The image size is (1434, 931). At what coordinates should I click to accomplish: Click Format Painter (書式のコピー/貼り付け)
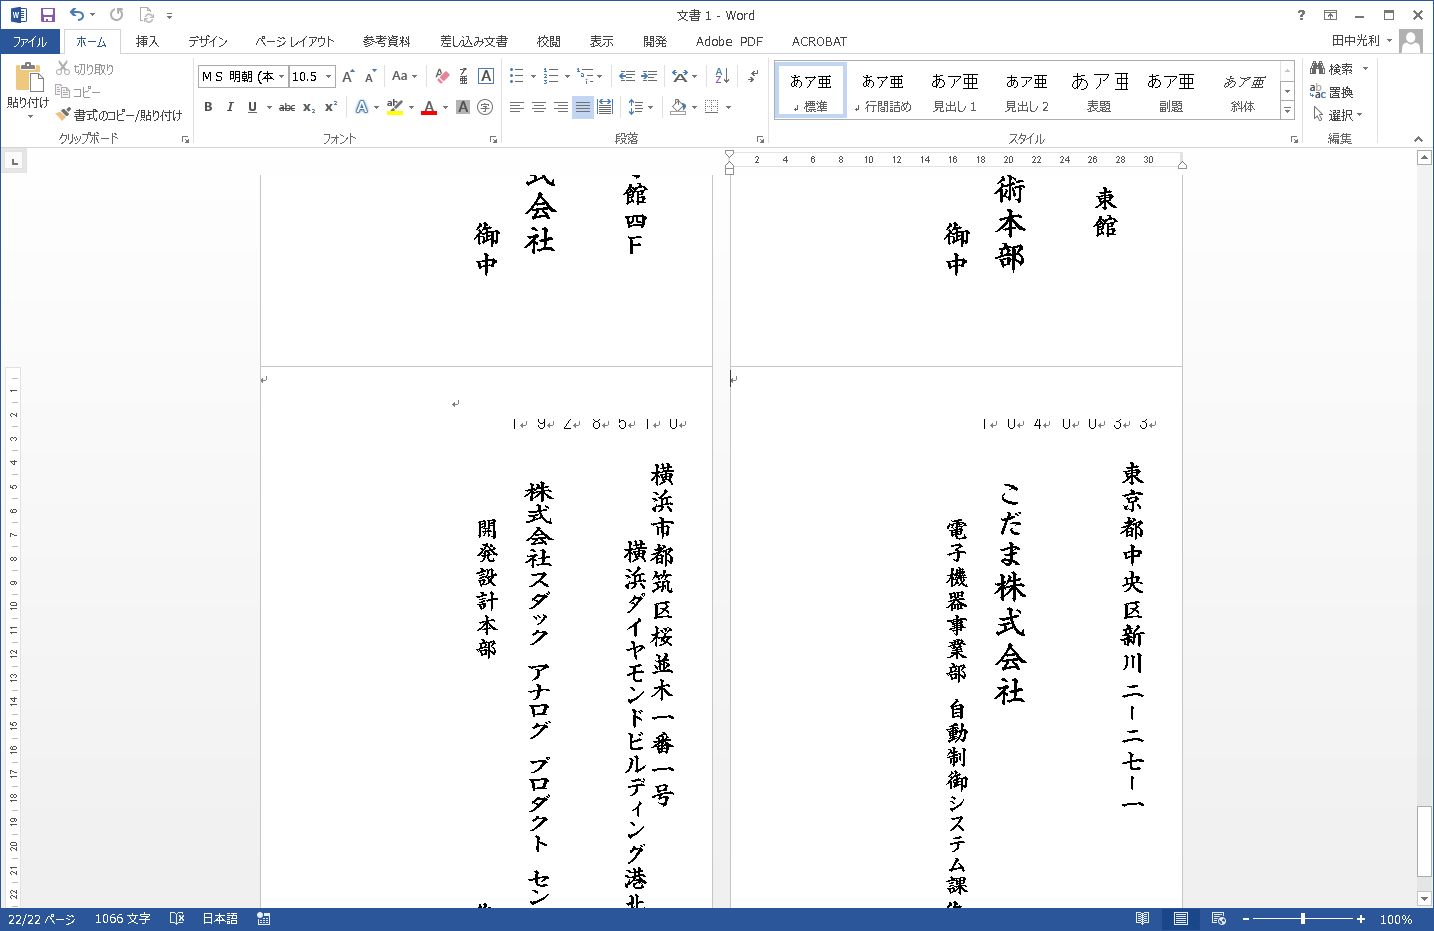click(120, 115)
